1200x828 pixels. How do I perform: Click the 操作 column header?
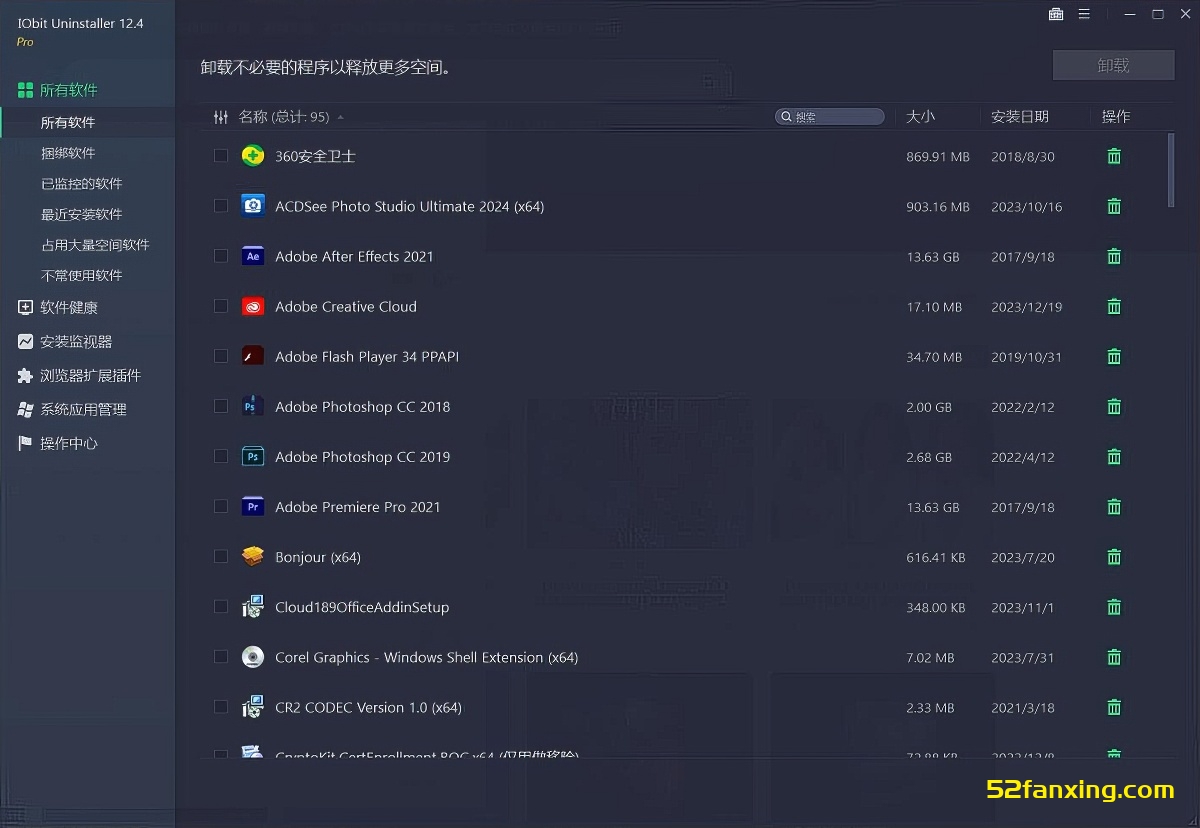(x=1116, y=116)
